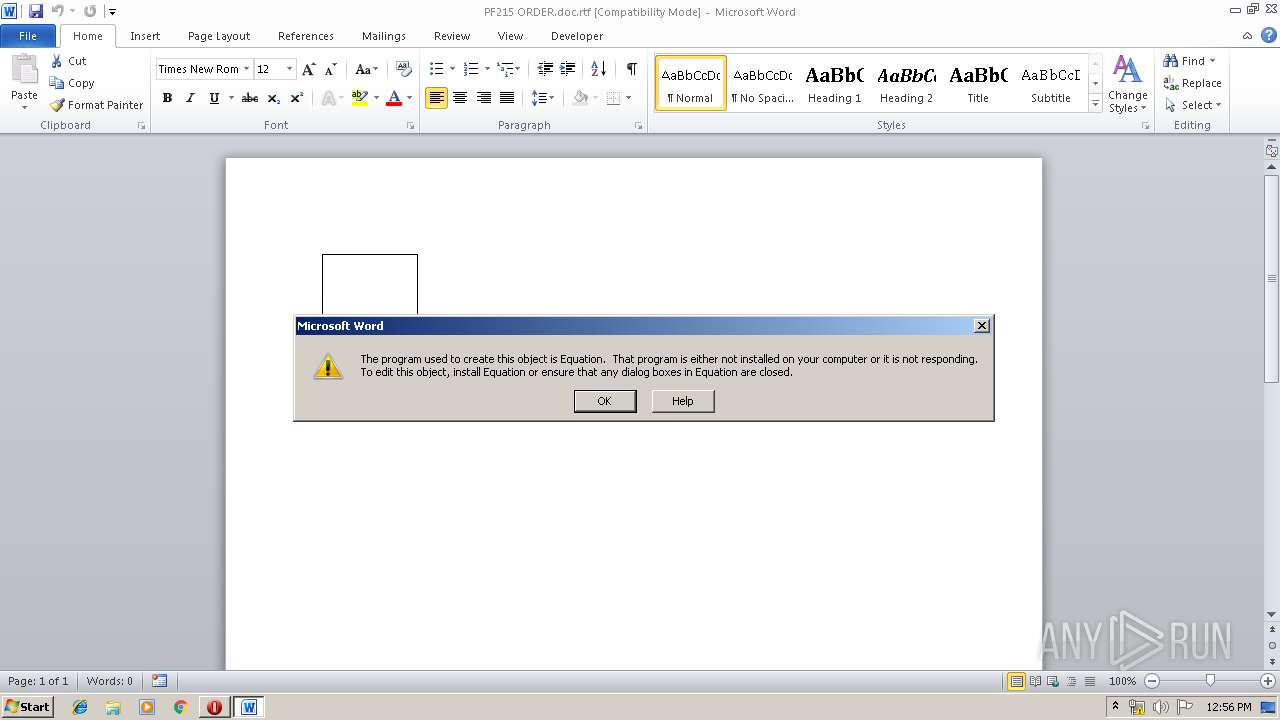Toggle bold formatting

(x=167, y=98)
